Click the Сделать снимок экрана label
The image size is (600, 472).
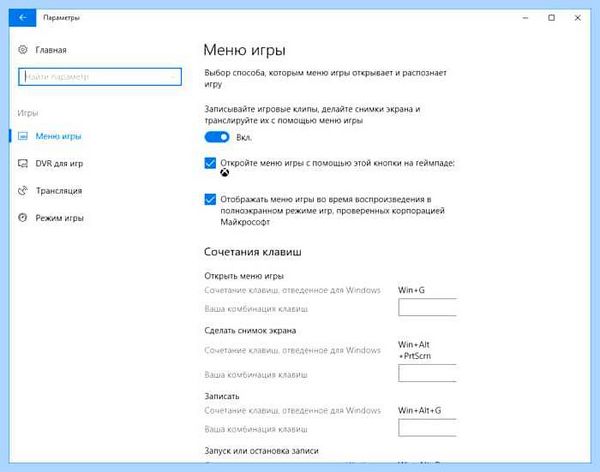250,330
